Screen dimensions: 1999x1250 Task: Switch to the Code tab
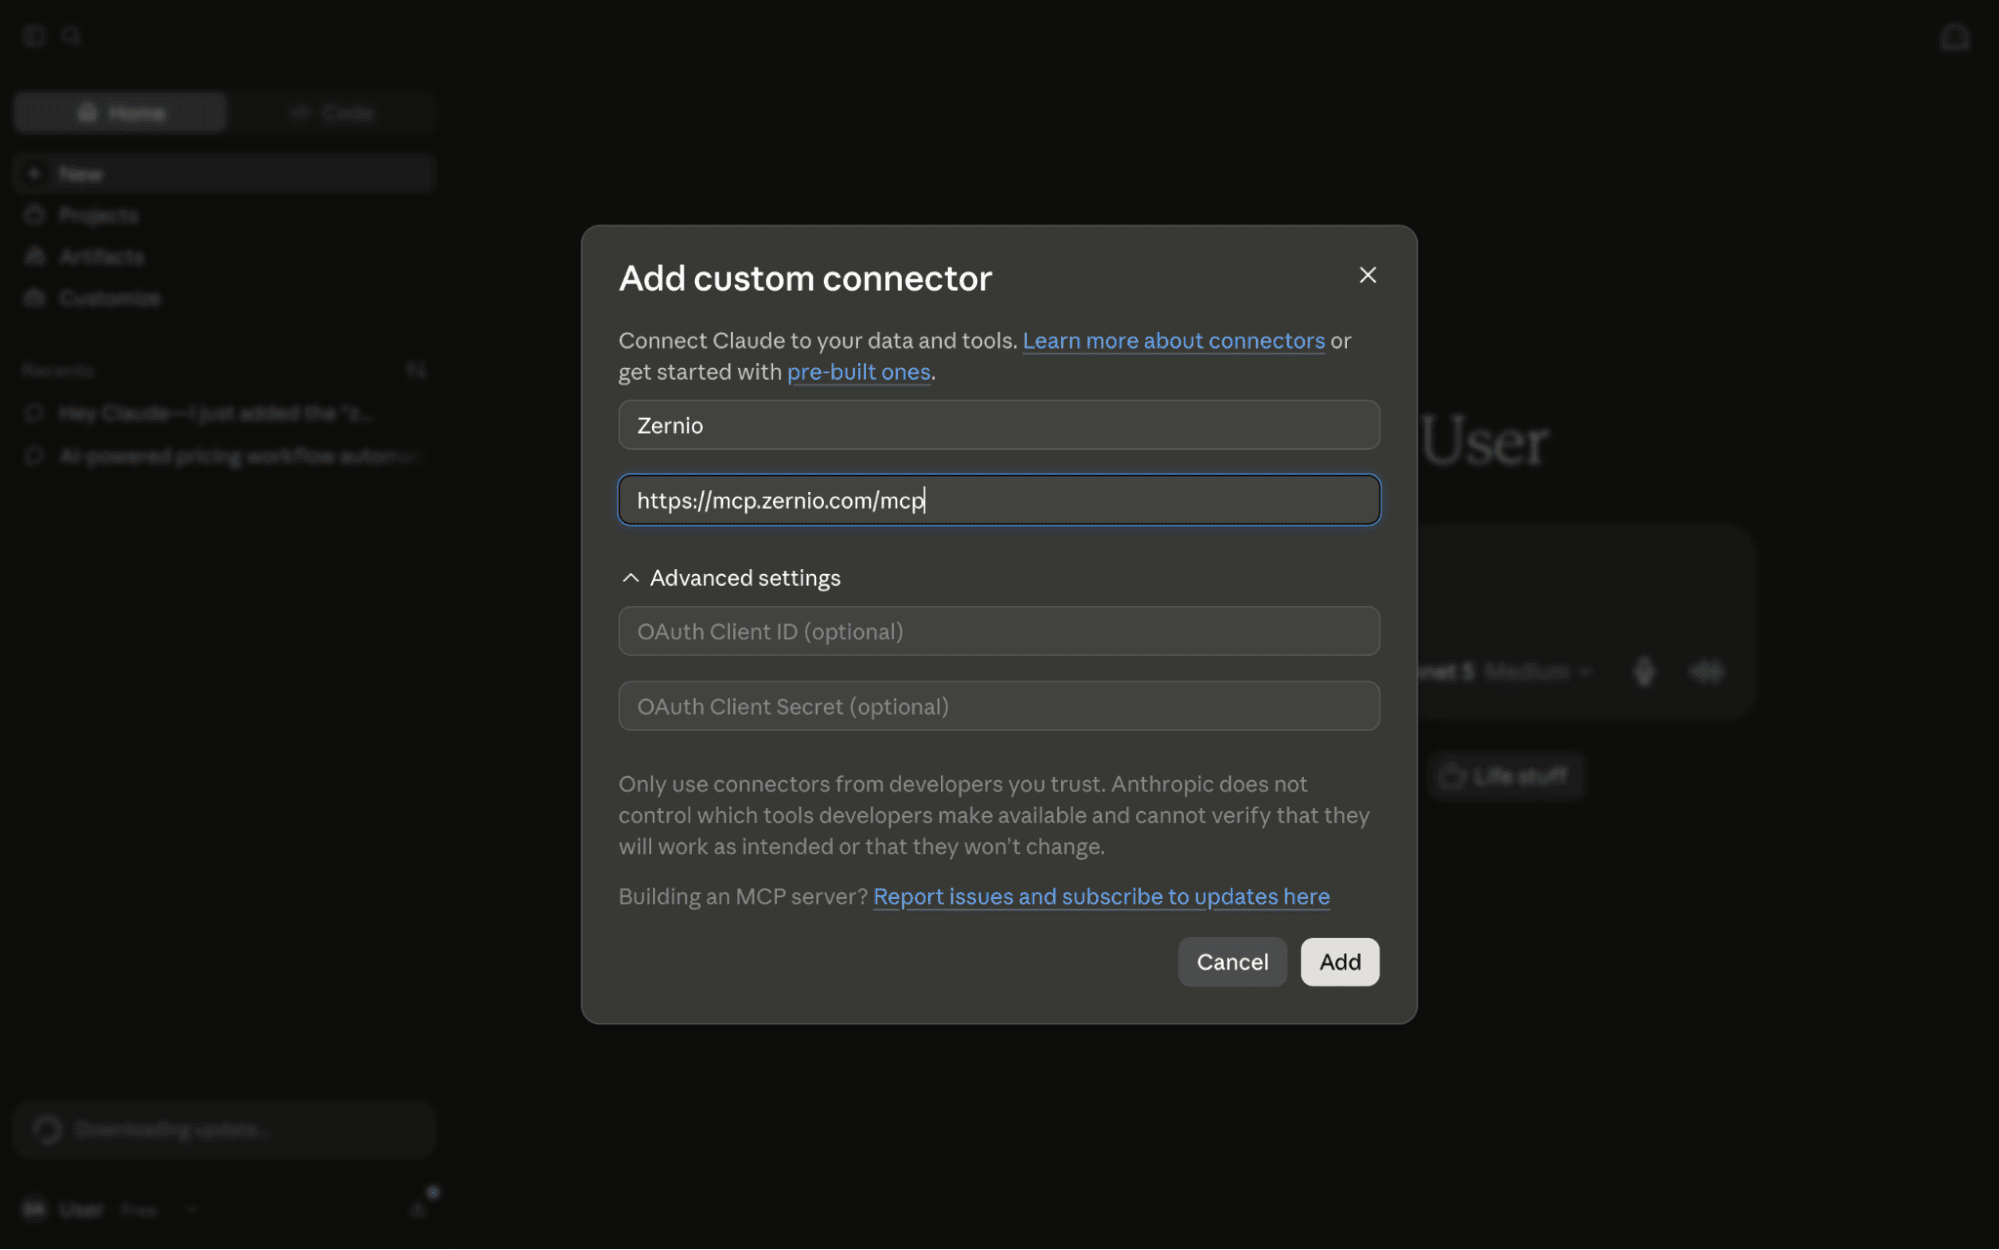point(332,113)
